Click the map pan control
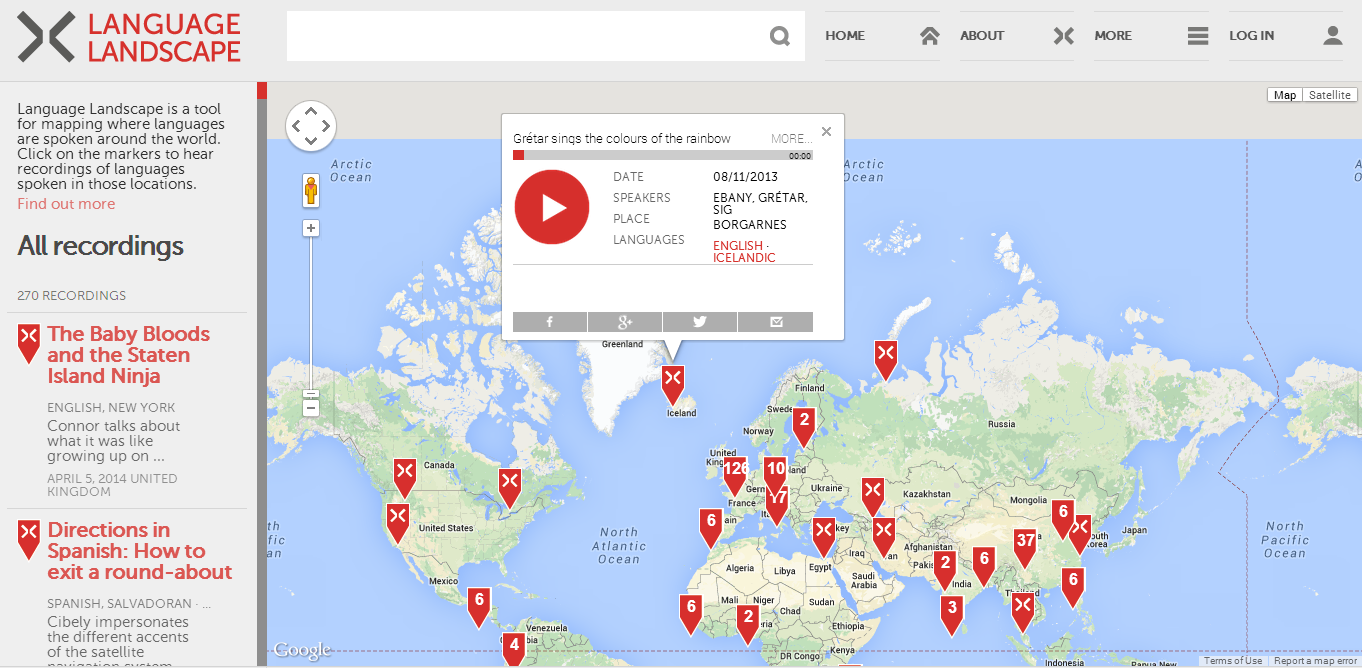The width and height of the screenshot is (1362, 668). pos(311,126)
